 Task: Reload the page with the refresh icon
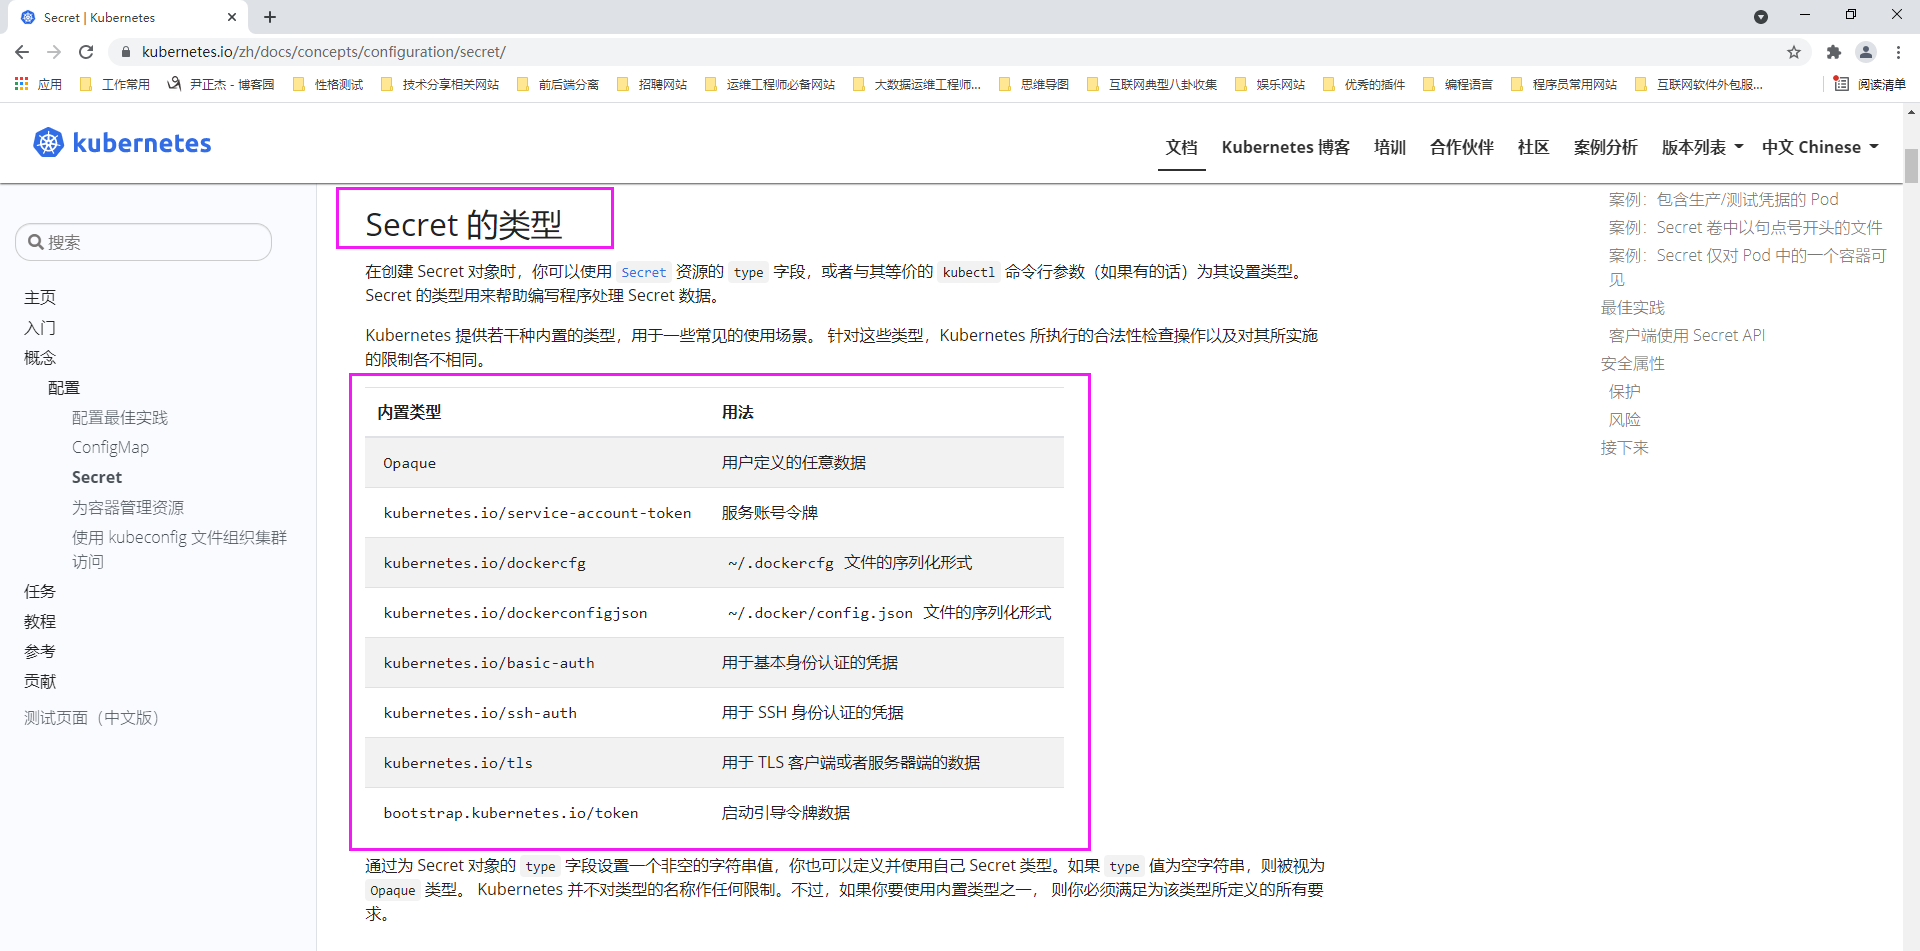coord(86,52)
